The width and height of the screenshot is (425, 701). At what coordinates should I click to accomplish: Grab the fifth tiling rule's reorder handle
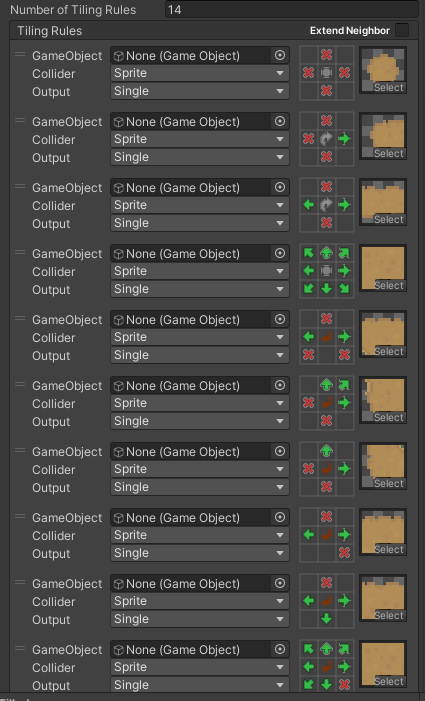coord(20,318)
